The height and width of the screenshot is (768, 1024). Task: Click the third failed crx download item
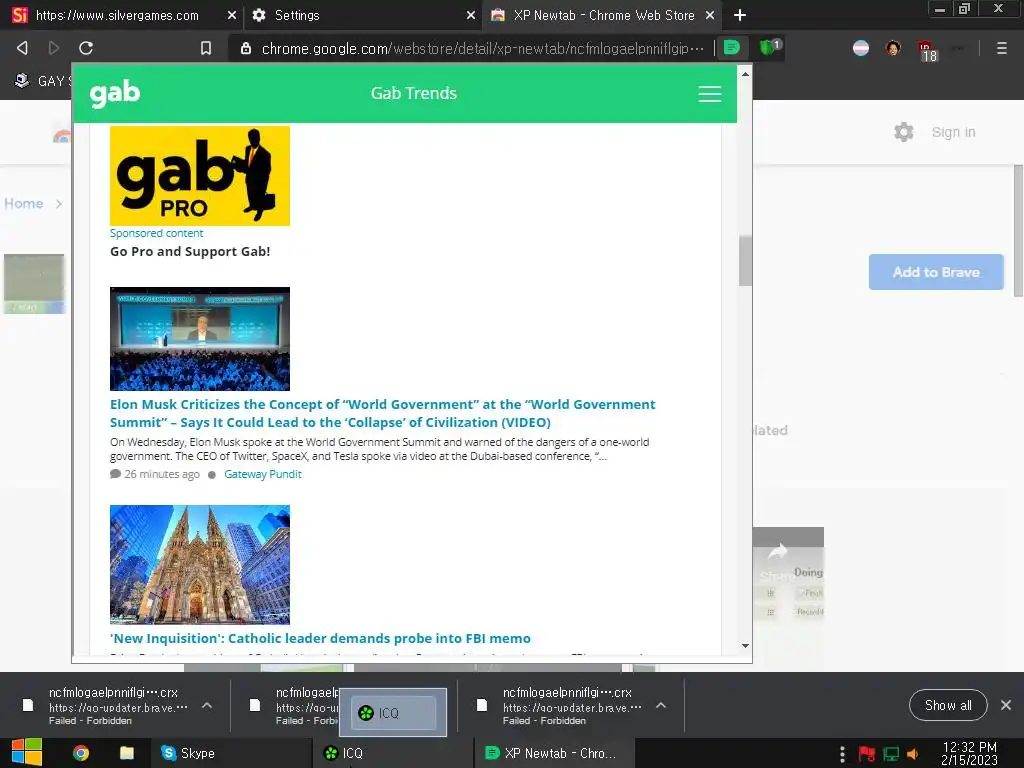[572, 706]
